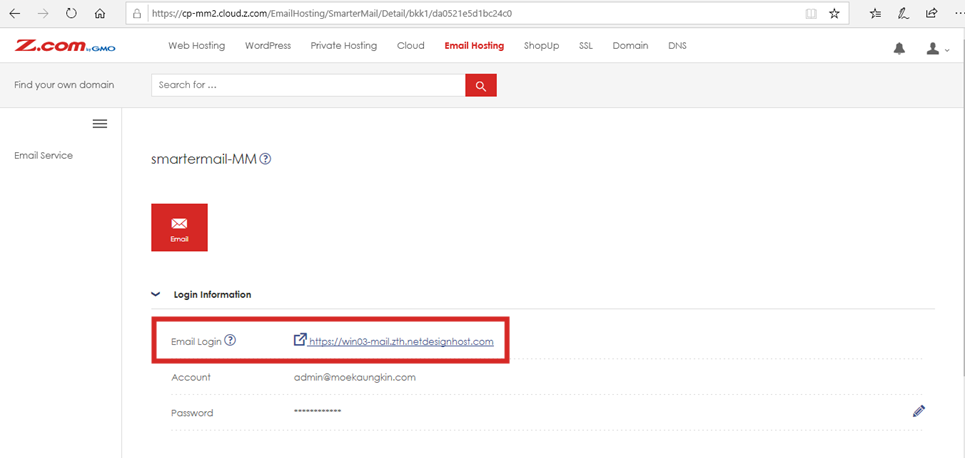Screen dimensions: 965x458
Task: Open the browser home page icon
Action: point(100,14)
